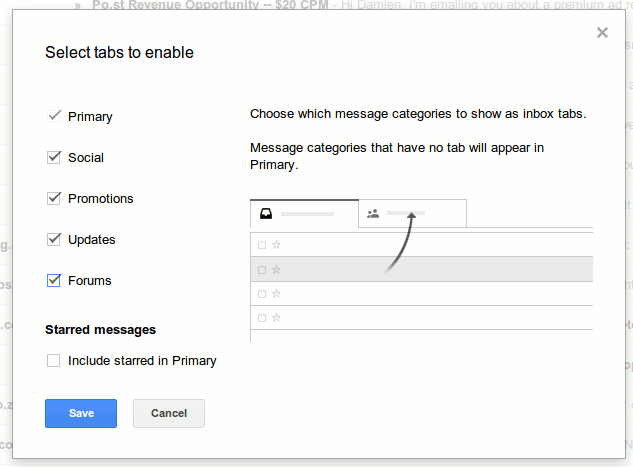
Task: Click the star in fourth preview row
Action: 277,318
